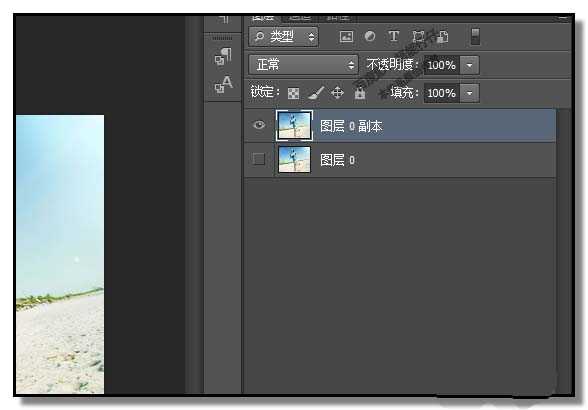
Task: Click the lock all padlock icon
Action: 360,93
